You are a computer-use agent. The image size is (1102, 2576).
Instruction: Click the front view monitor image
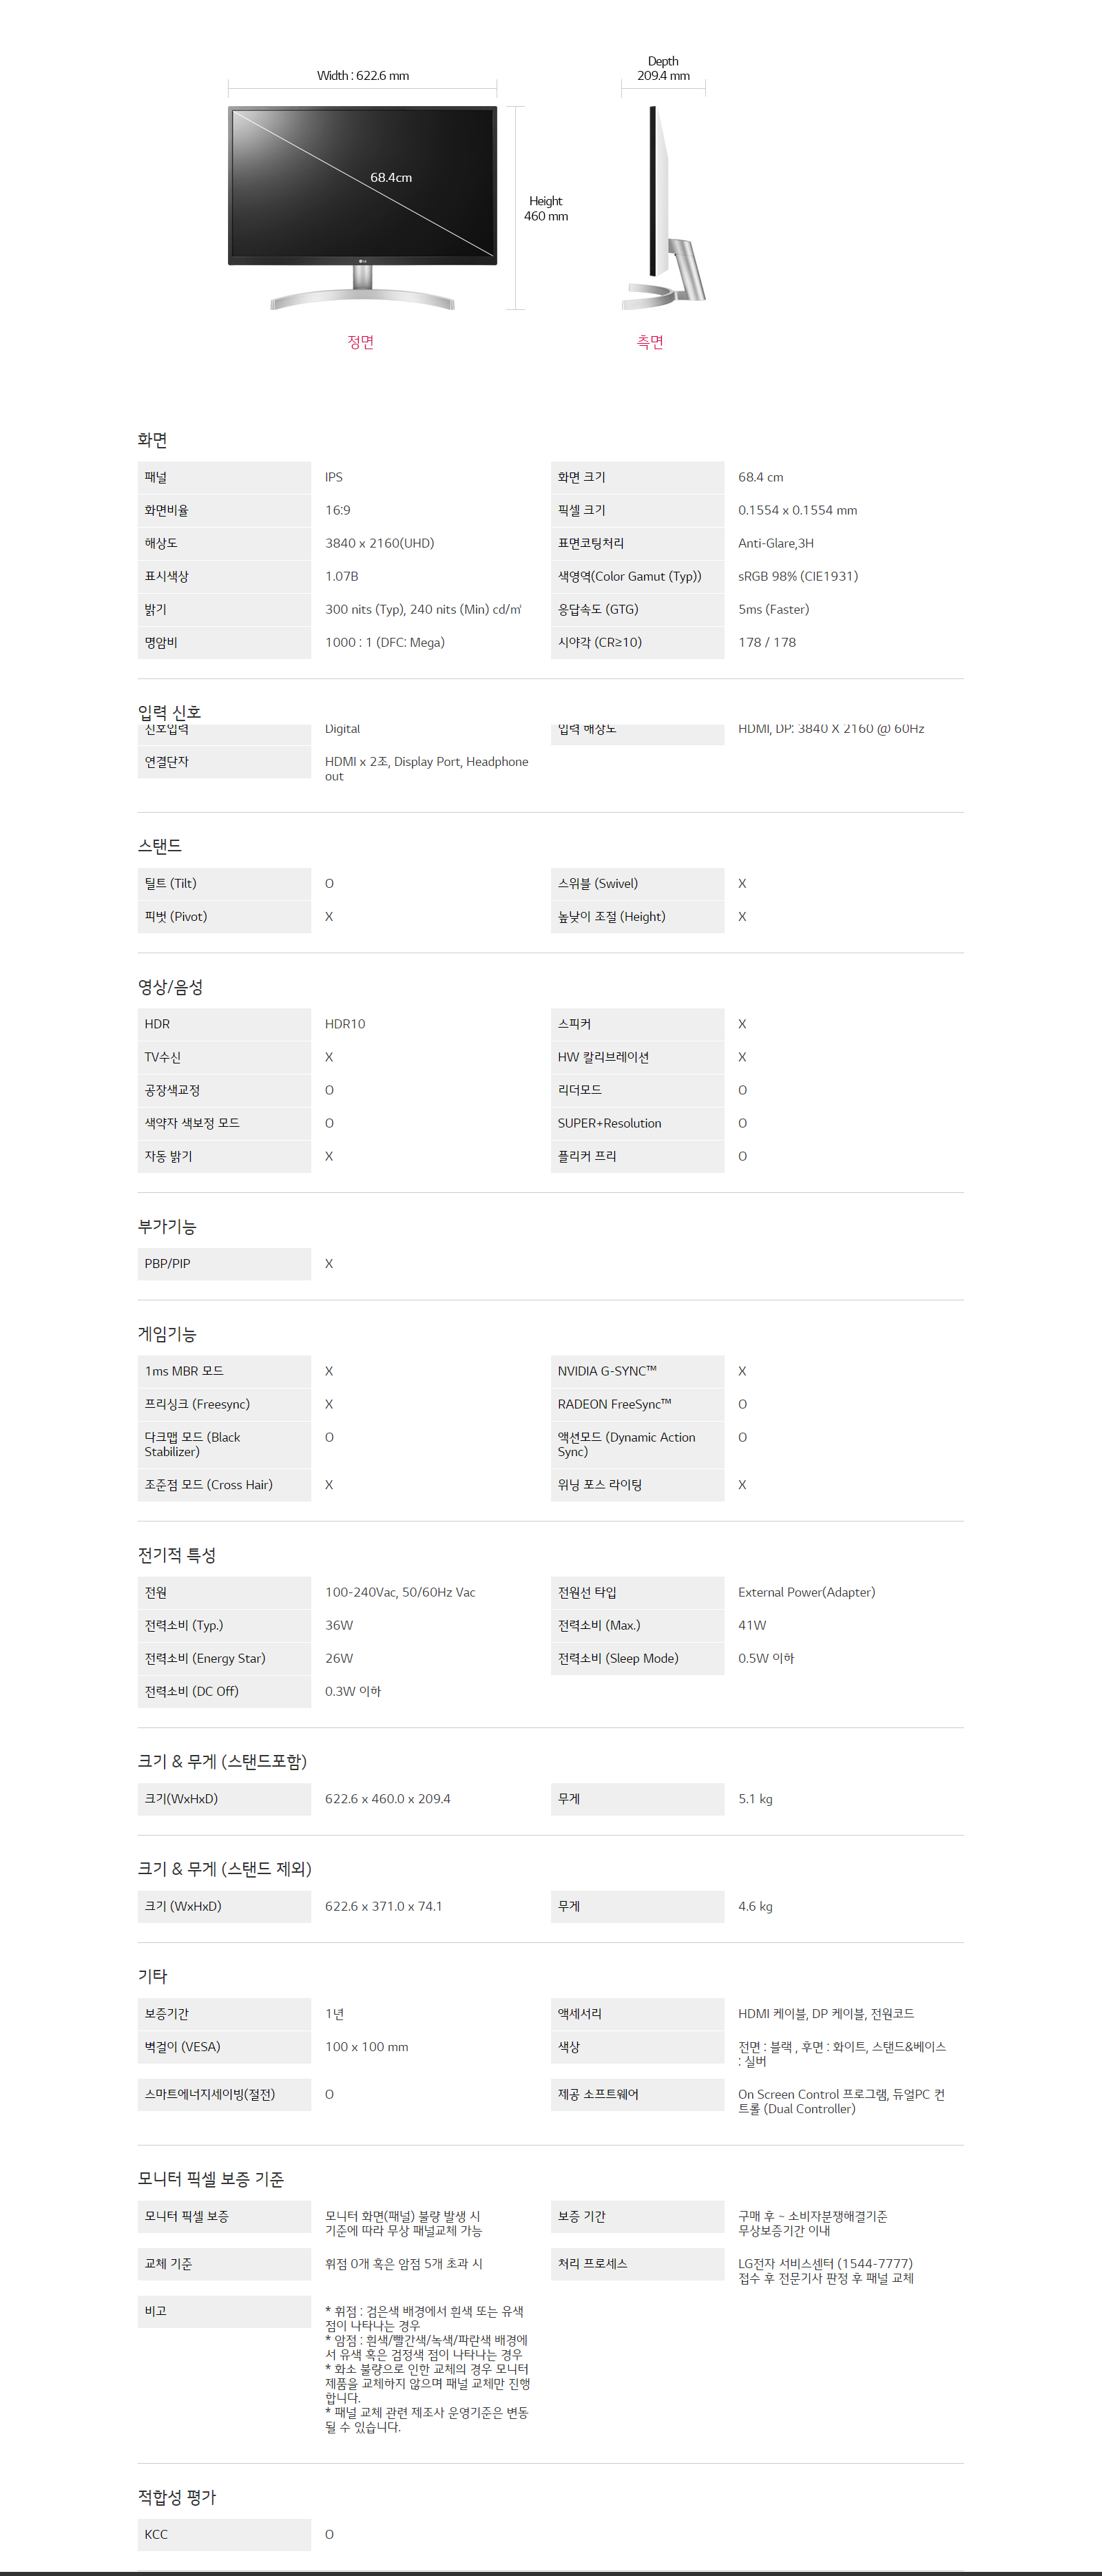[362, 205]
